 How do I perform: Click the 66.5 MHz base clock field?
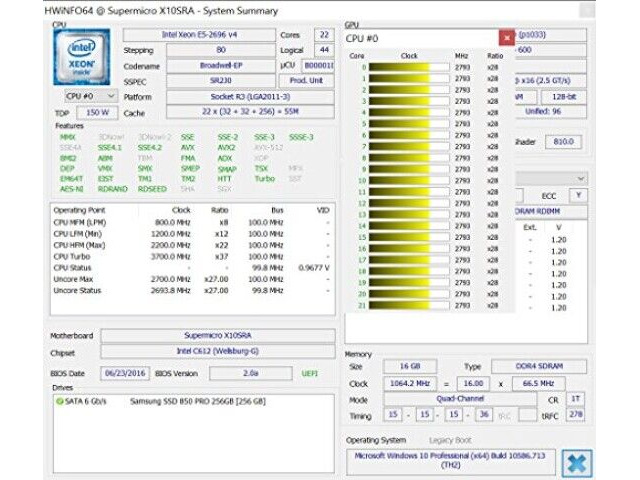tap(538, 383)
